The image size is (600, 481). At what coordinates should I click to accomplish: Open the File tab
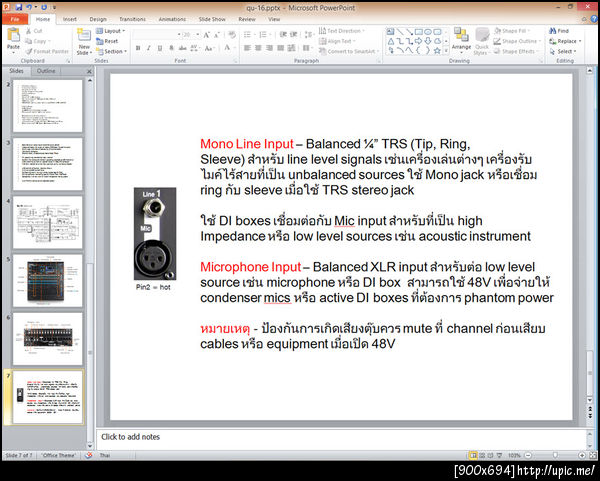[x=15, y=19]
